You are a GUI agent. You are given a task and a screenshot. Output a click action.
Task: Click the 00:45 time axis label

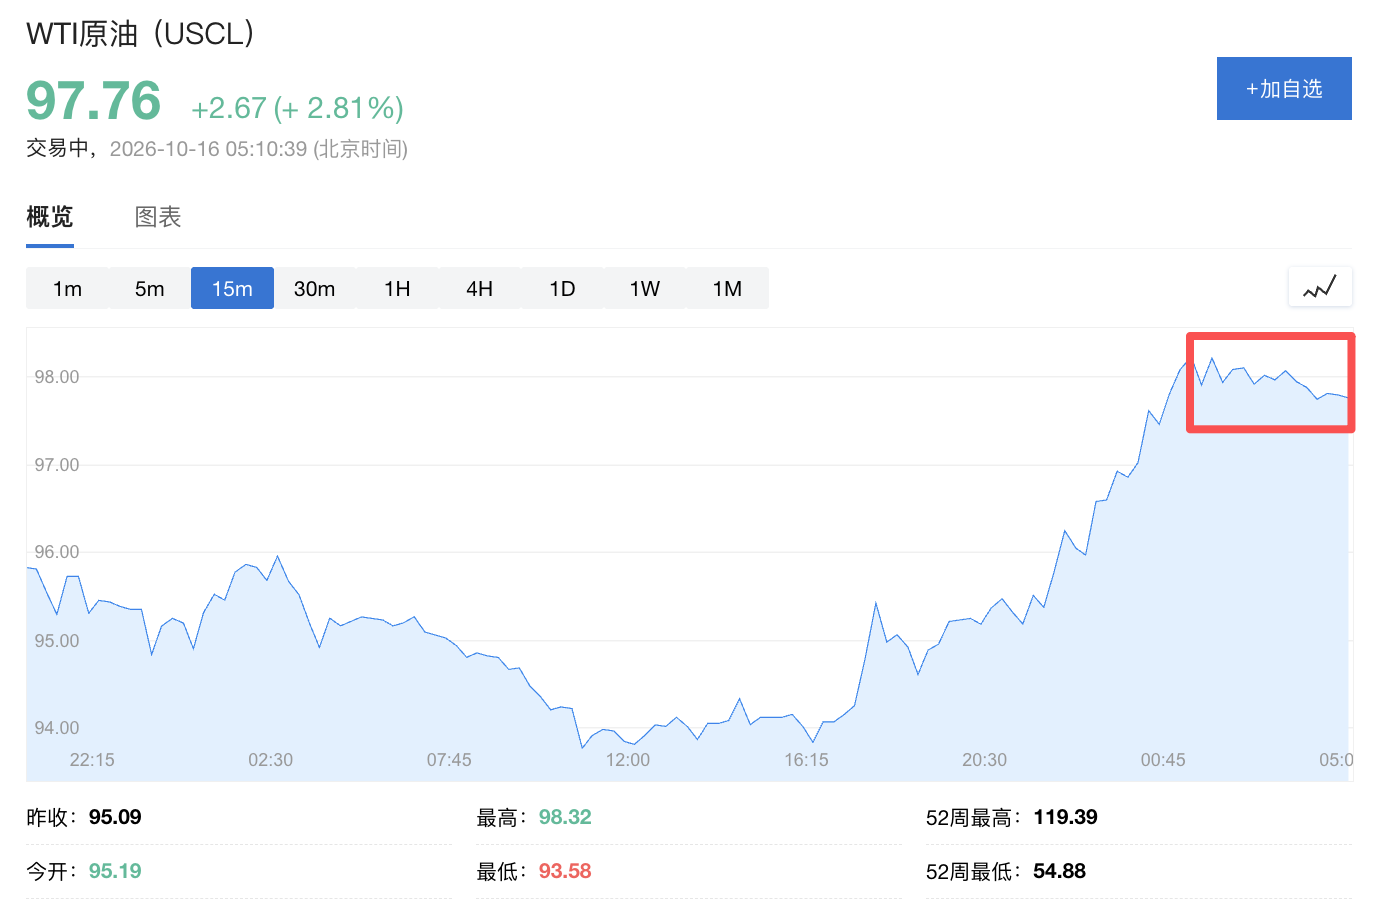[1163, 760]
